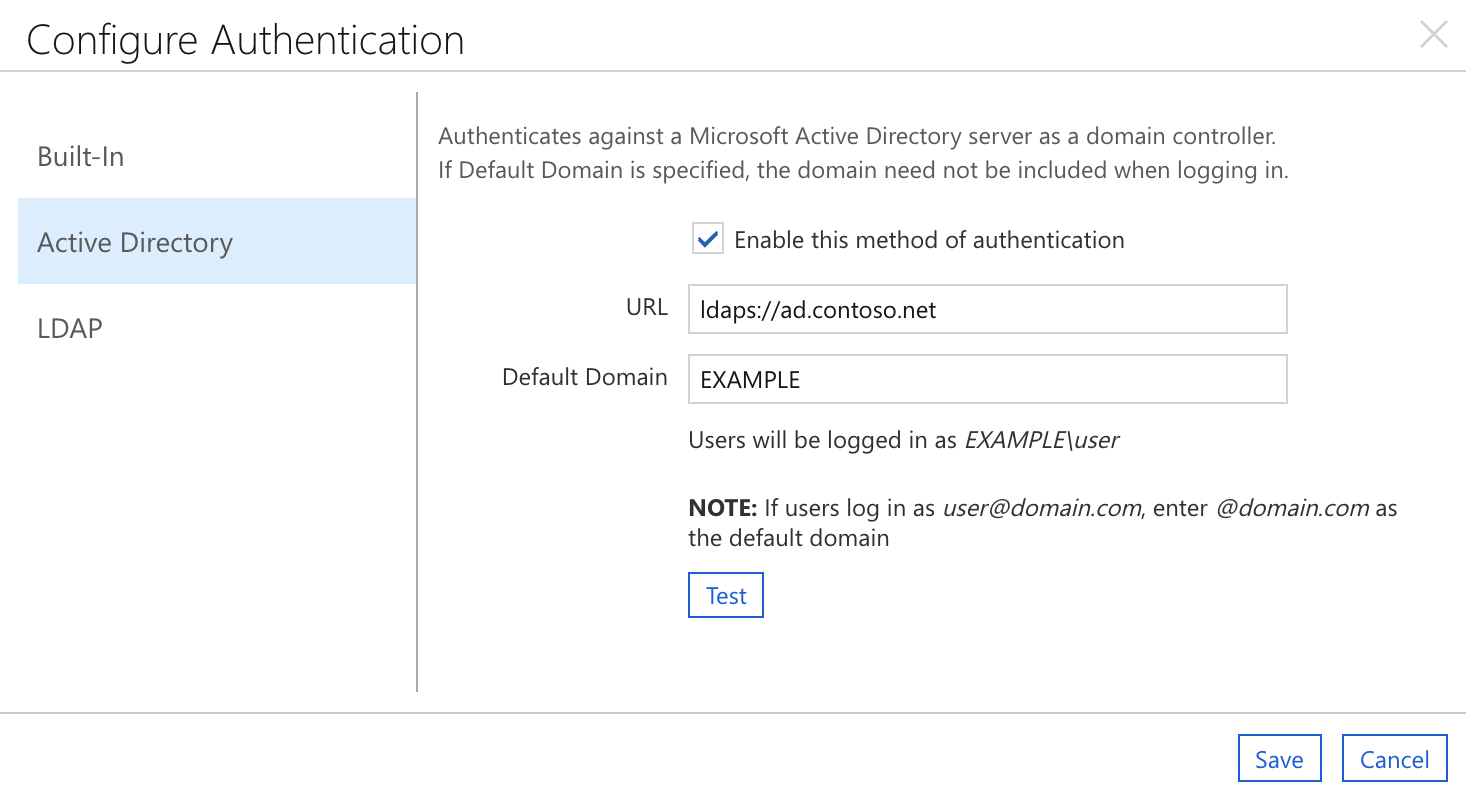1466x798 pixels.
Task: Select the Active Directory tab
Action: pos(135,243)
